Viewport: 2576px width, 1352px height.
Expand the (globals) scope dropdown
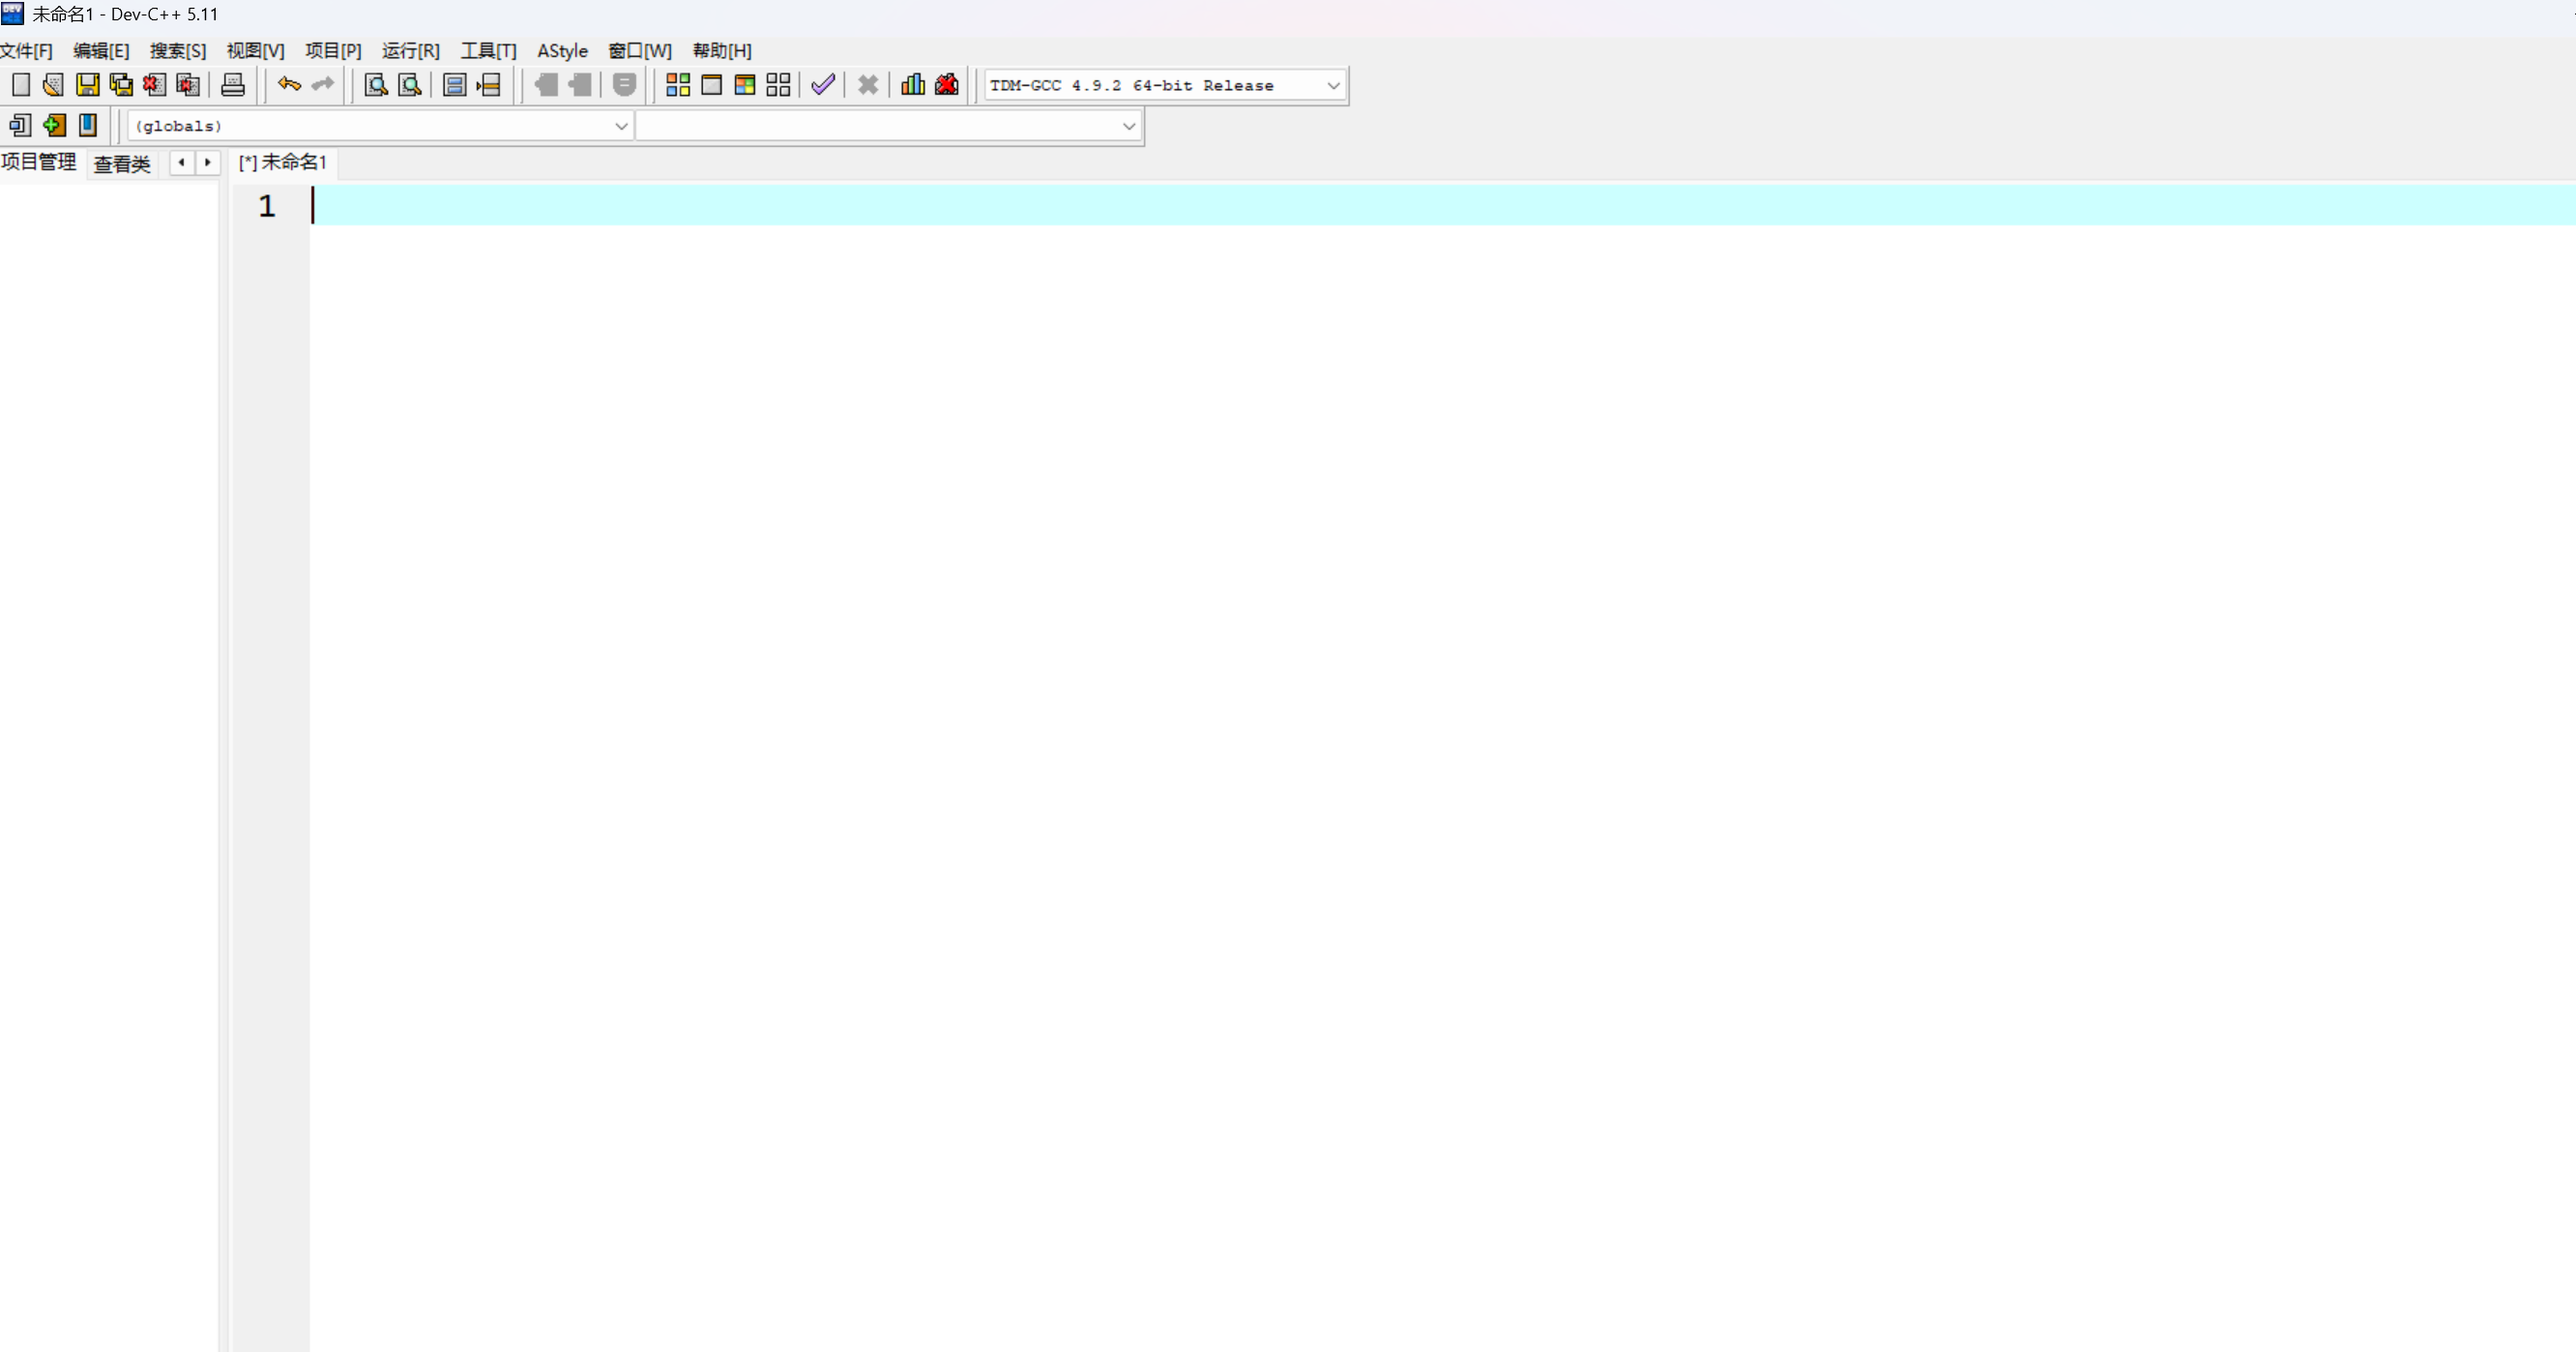point(620,126)
